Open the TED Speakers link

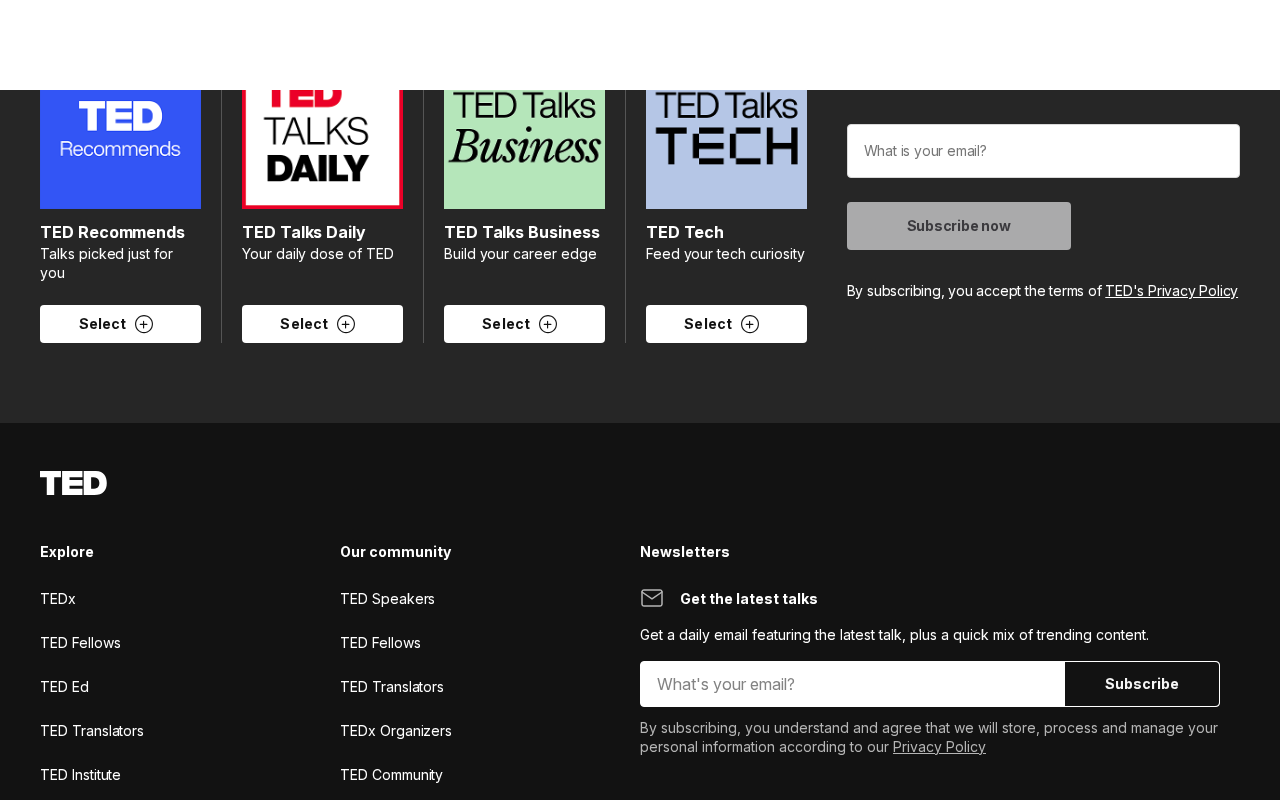pyautogui.click(x=387, y=599)
